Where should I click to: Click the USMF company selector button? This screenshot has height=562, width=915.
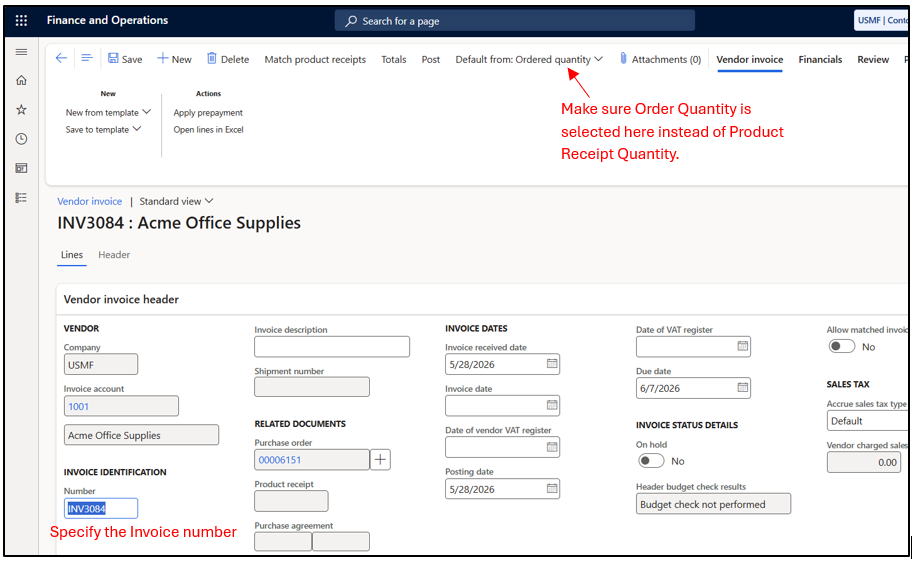[882, 20]
